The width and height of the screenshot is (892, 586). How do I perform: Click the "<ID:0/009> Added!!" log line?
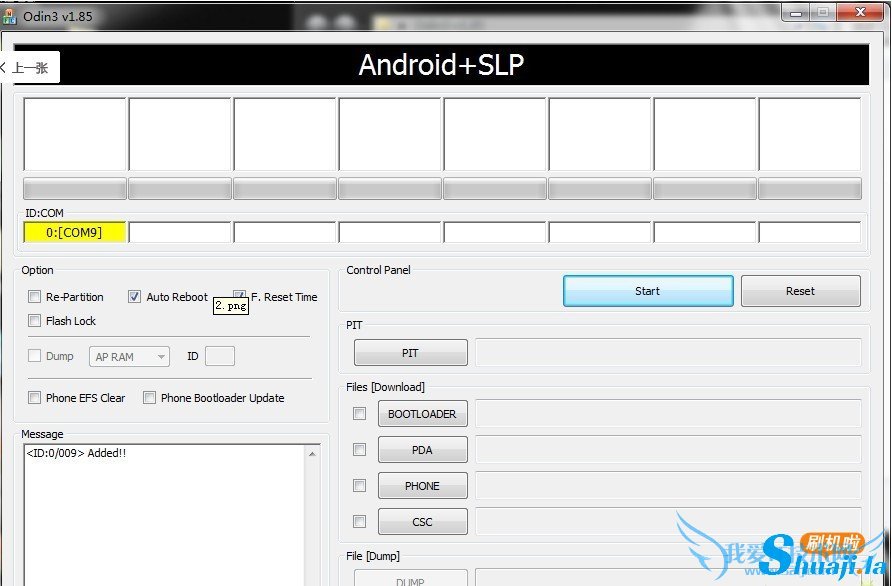pyautogui.click(x=76, y=453)
